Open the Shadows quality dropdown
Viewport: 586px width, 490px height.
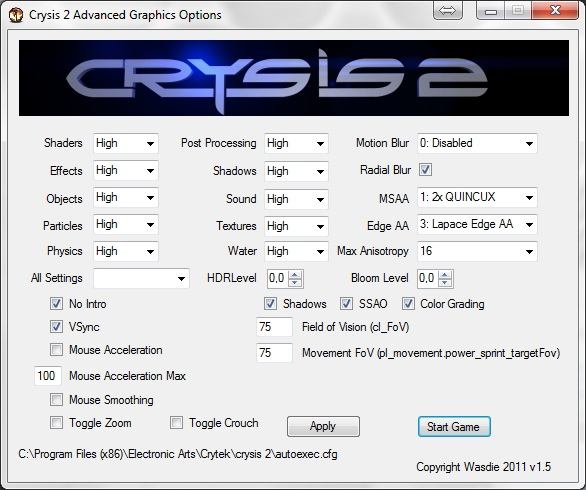click(x=296, y=171)
